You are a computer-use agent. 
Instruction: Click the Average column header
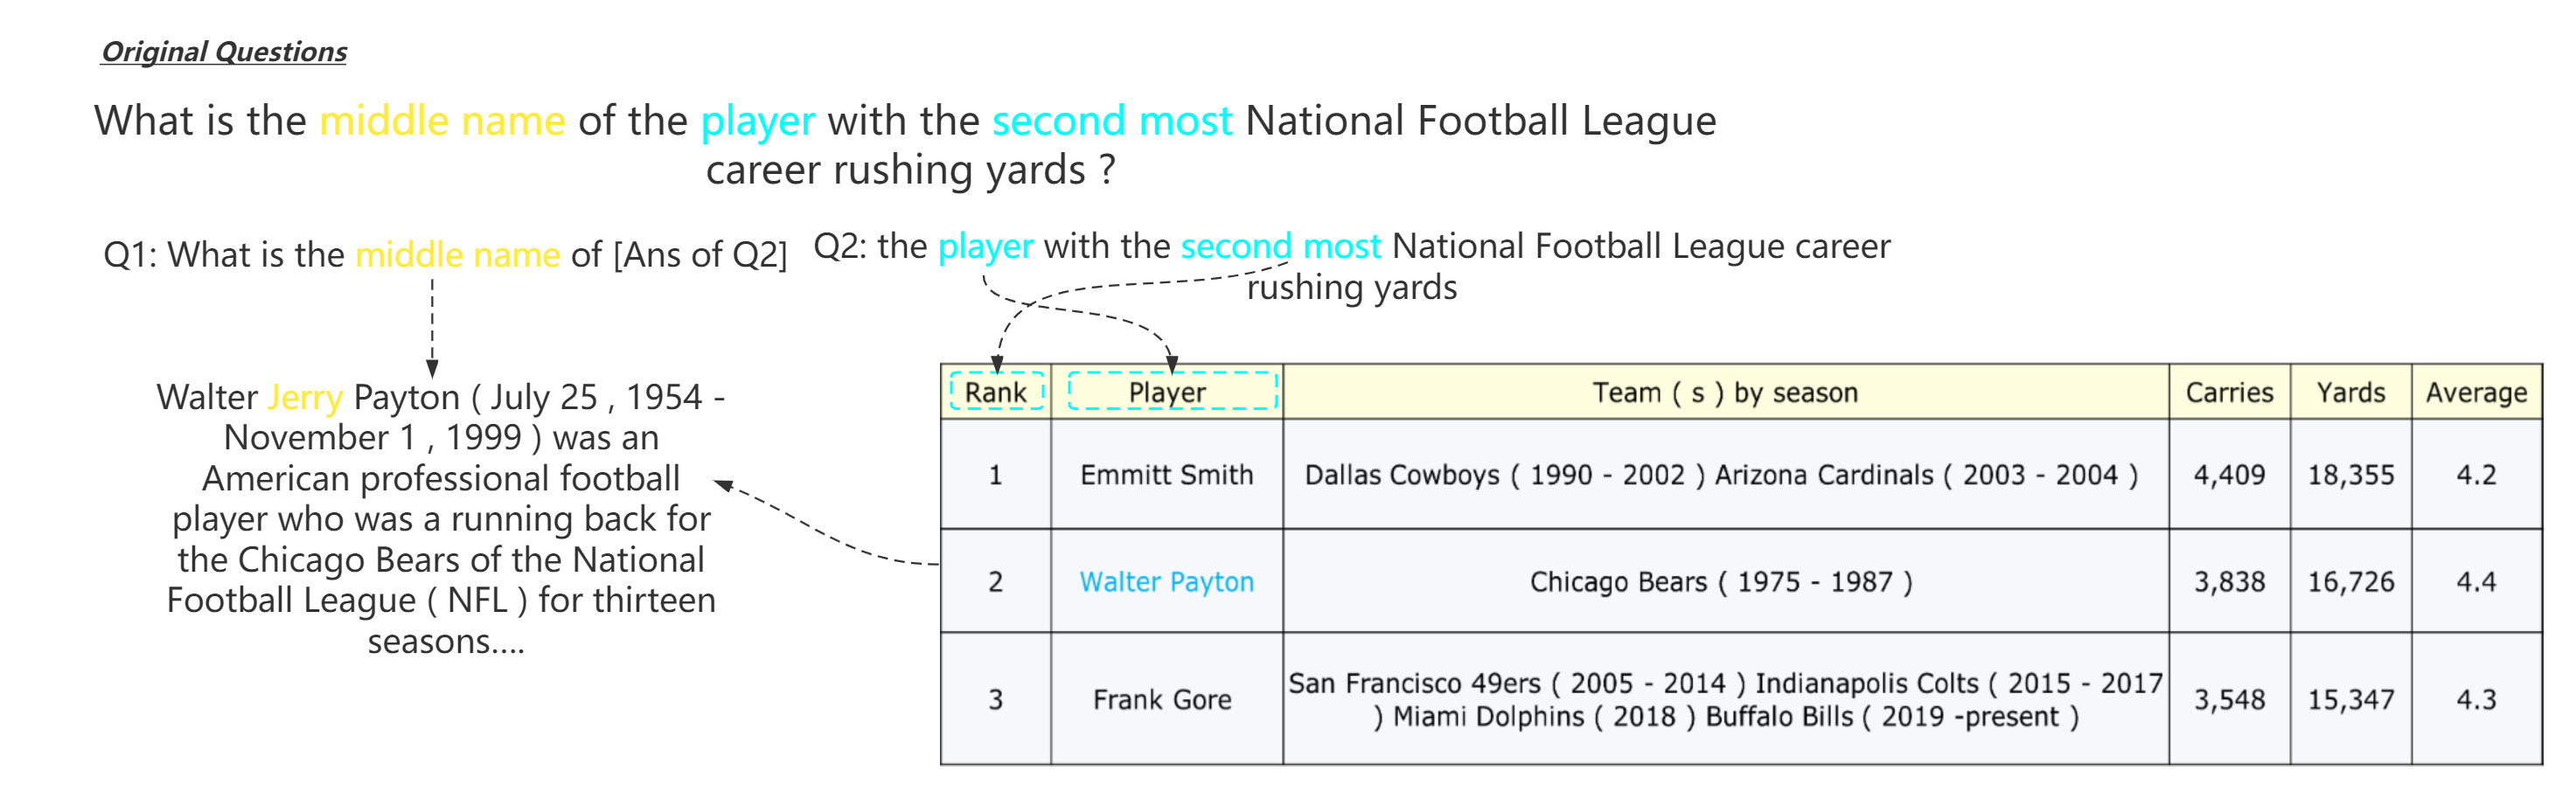(x=2476, y=392)
